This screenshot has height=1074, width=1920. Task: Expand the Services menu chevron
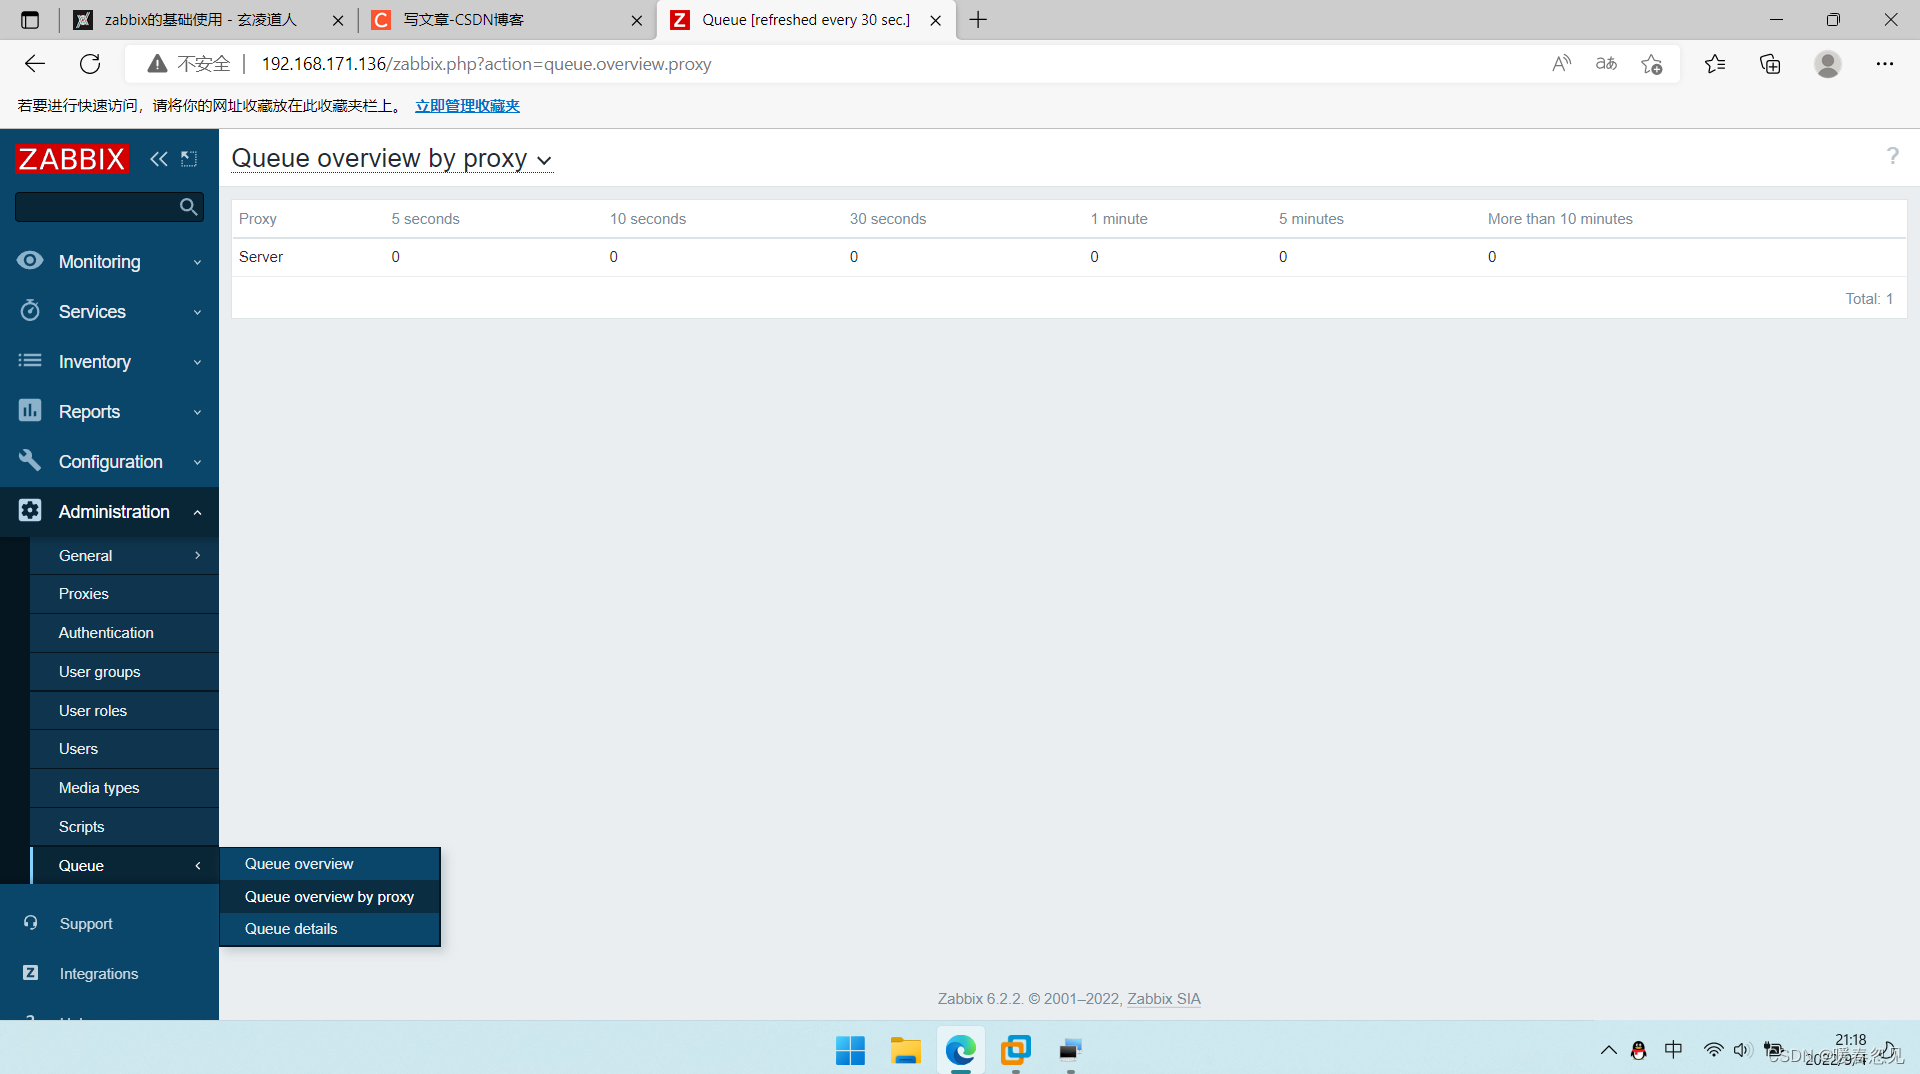click(197, 312)
